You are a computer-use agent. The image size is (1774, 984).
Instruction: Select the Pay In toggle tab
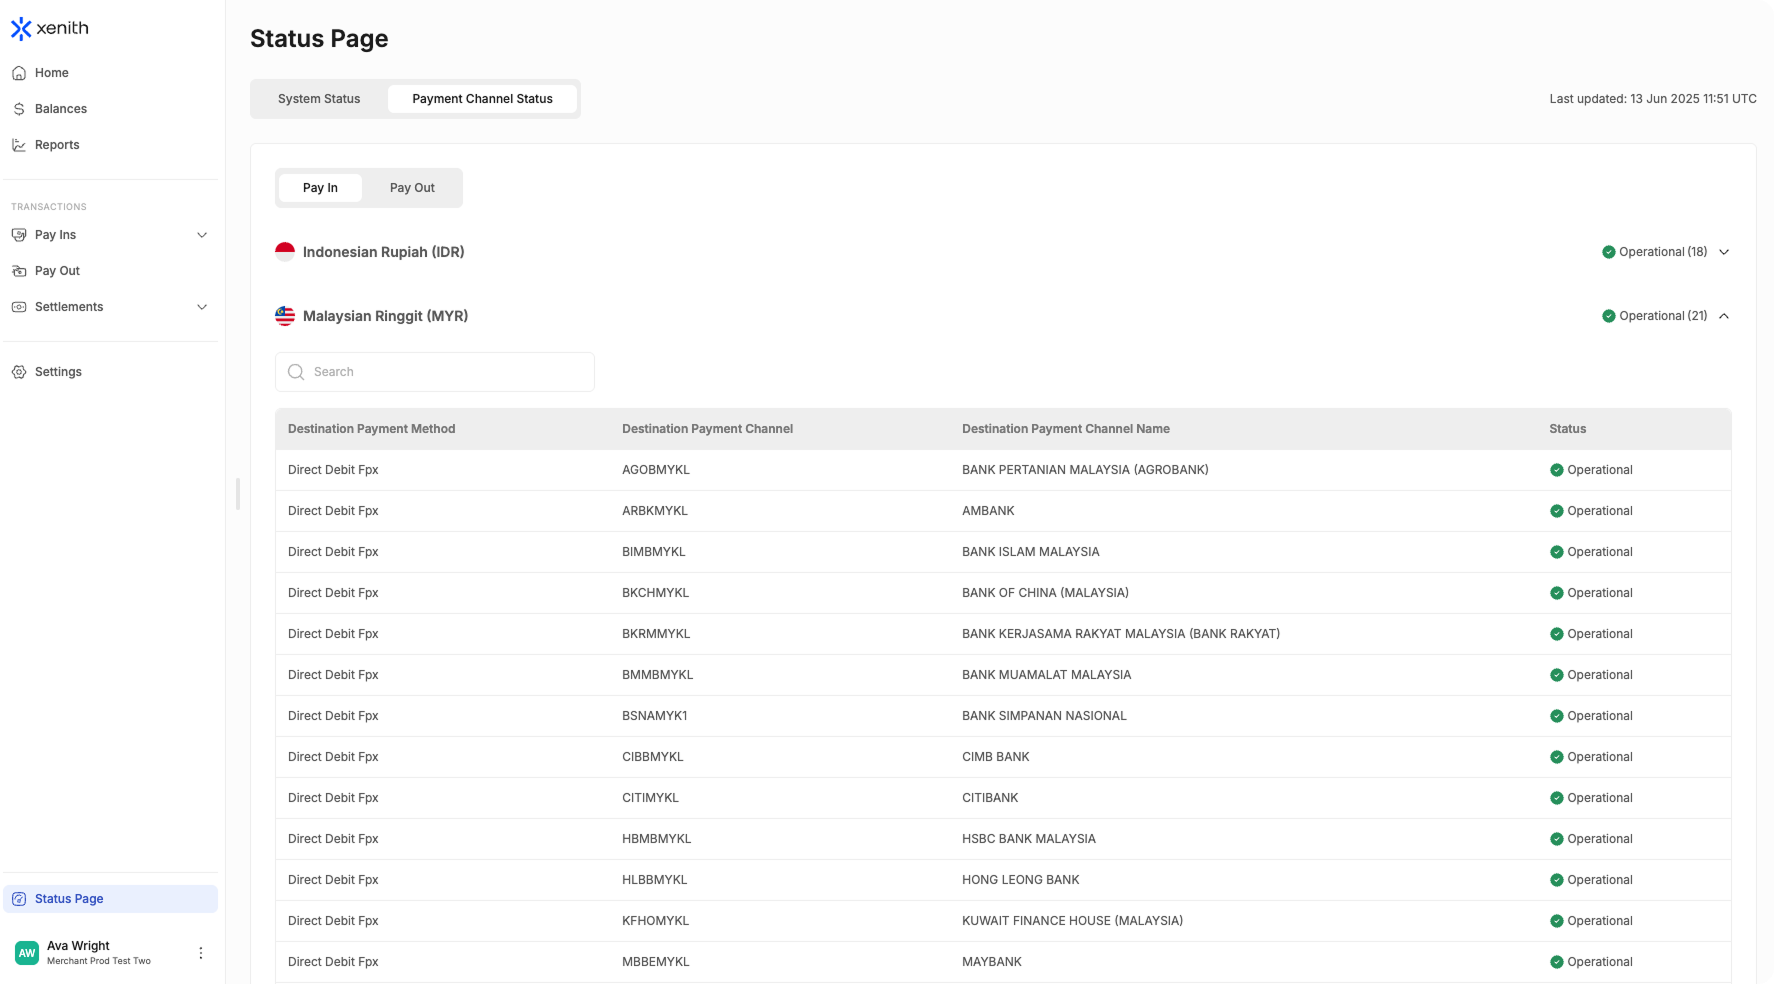point(320,188)
